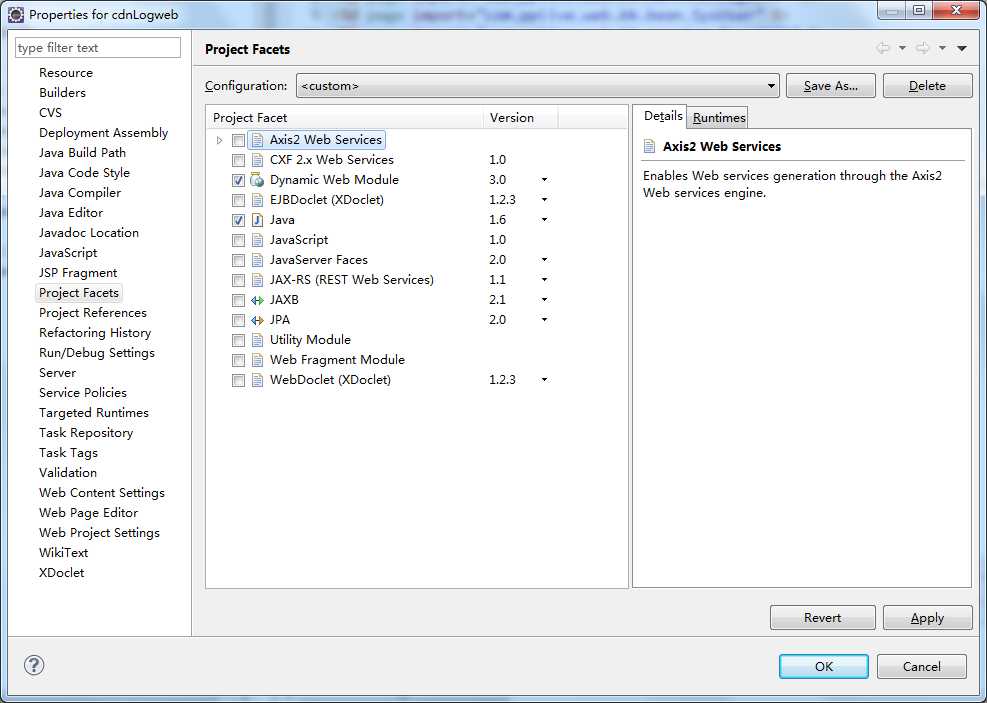This screenshot has height=703, width=987.
Task: Click the Delete configuration button
Action: (927, 86)
